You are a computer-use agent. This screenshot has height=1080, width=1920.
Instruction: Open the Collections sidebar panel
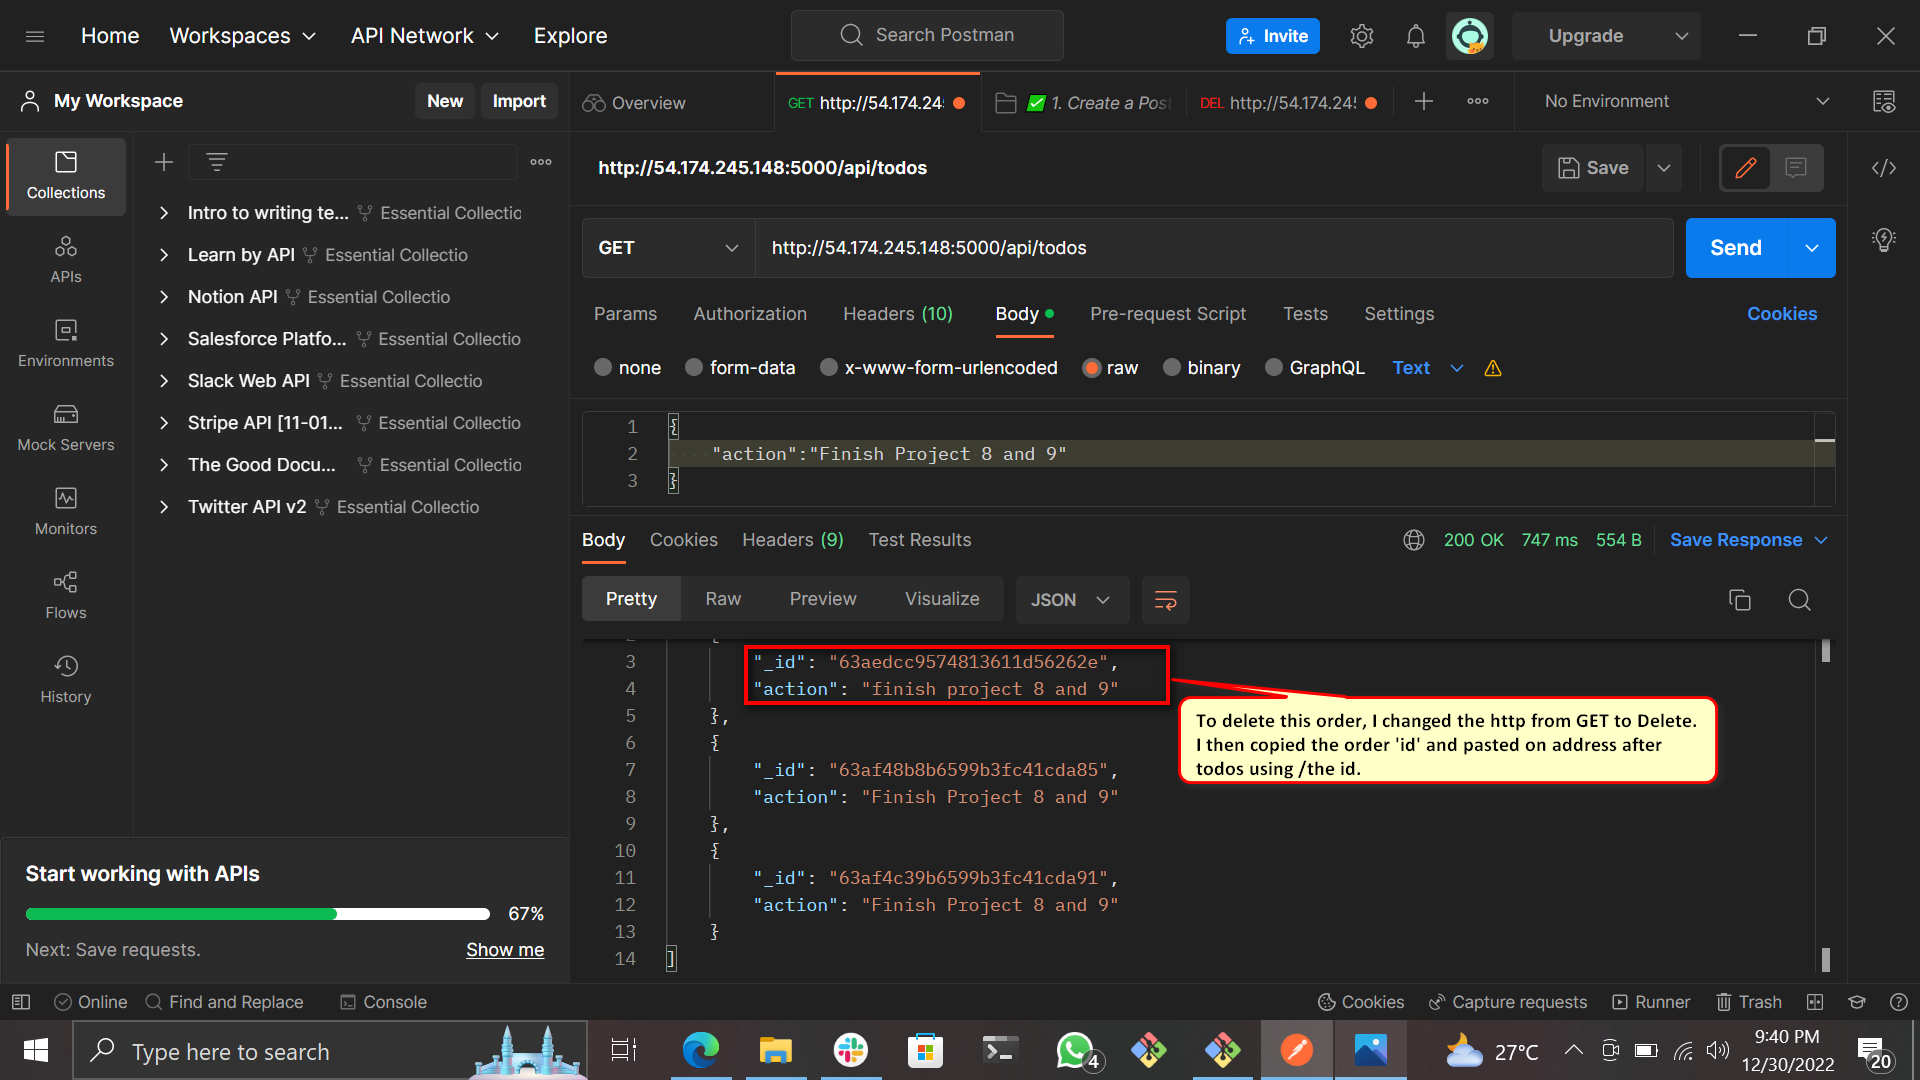coord(65,175)
